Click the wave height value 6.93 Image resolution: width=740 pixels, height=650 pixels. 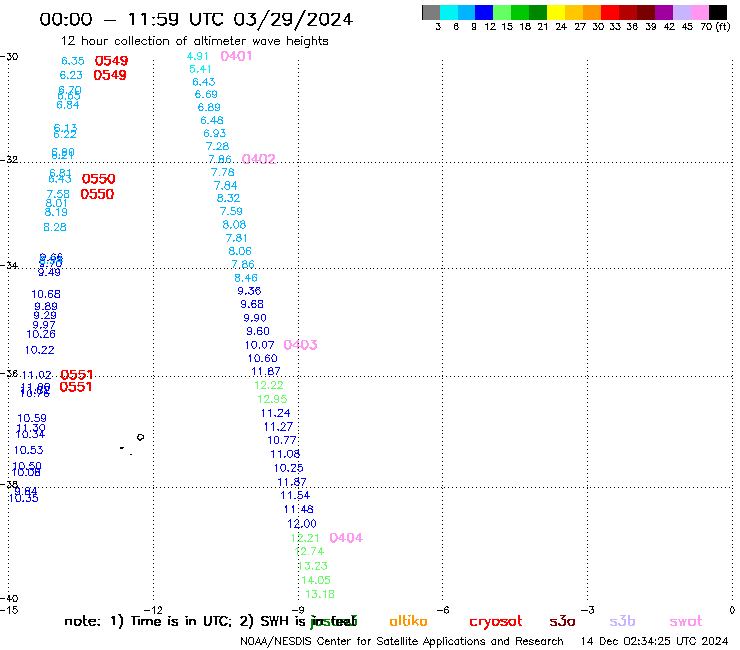click(215, 134)
